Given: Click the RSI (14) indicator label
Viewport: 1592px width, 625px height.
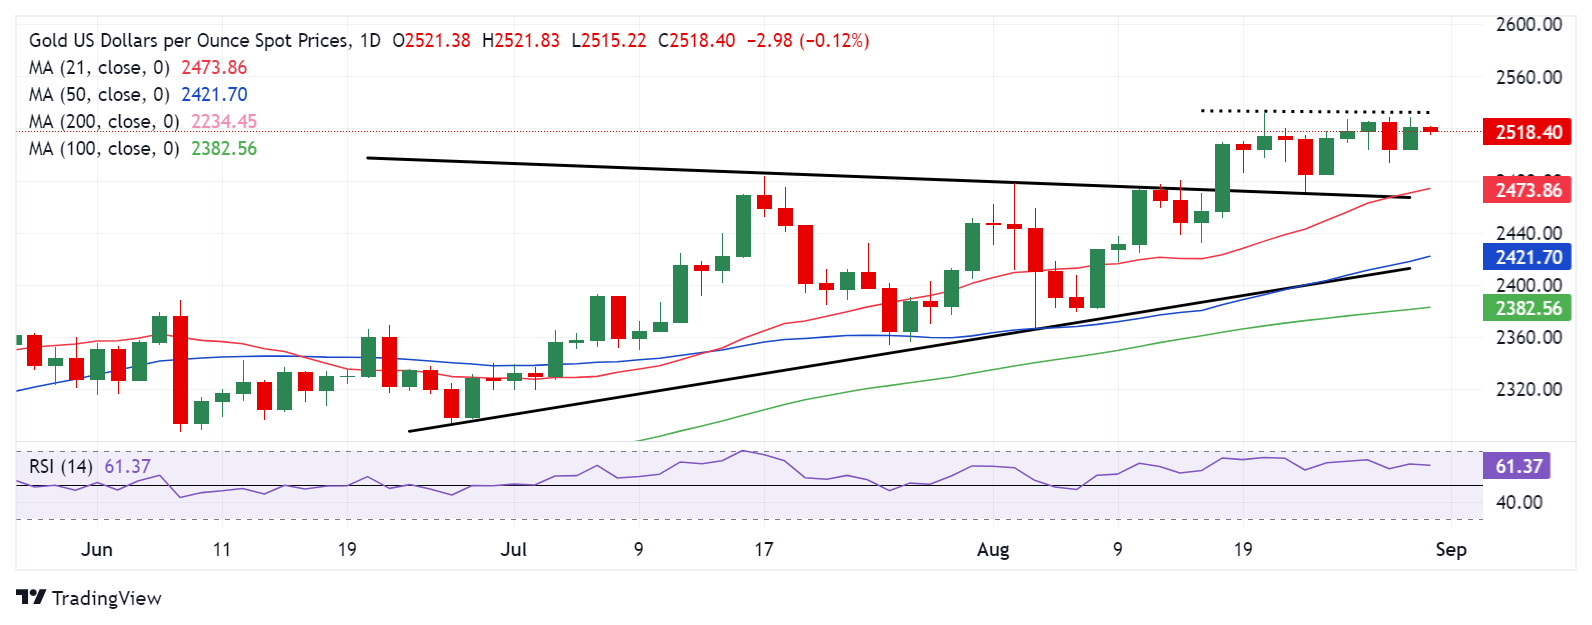Looking at the screenshot, I should click(x=61, y=467).
